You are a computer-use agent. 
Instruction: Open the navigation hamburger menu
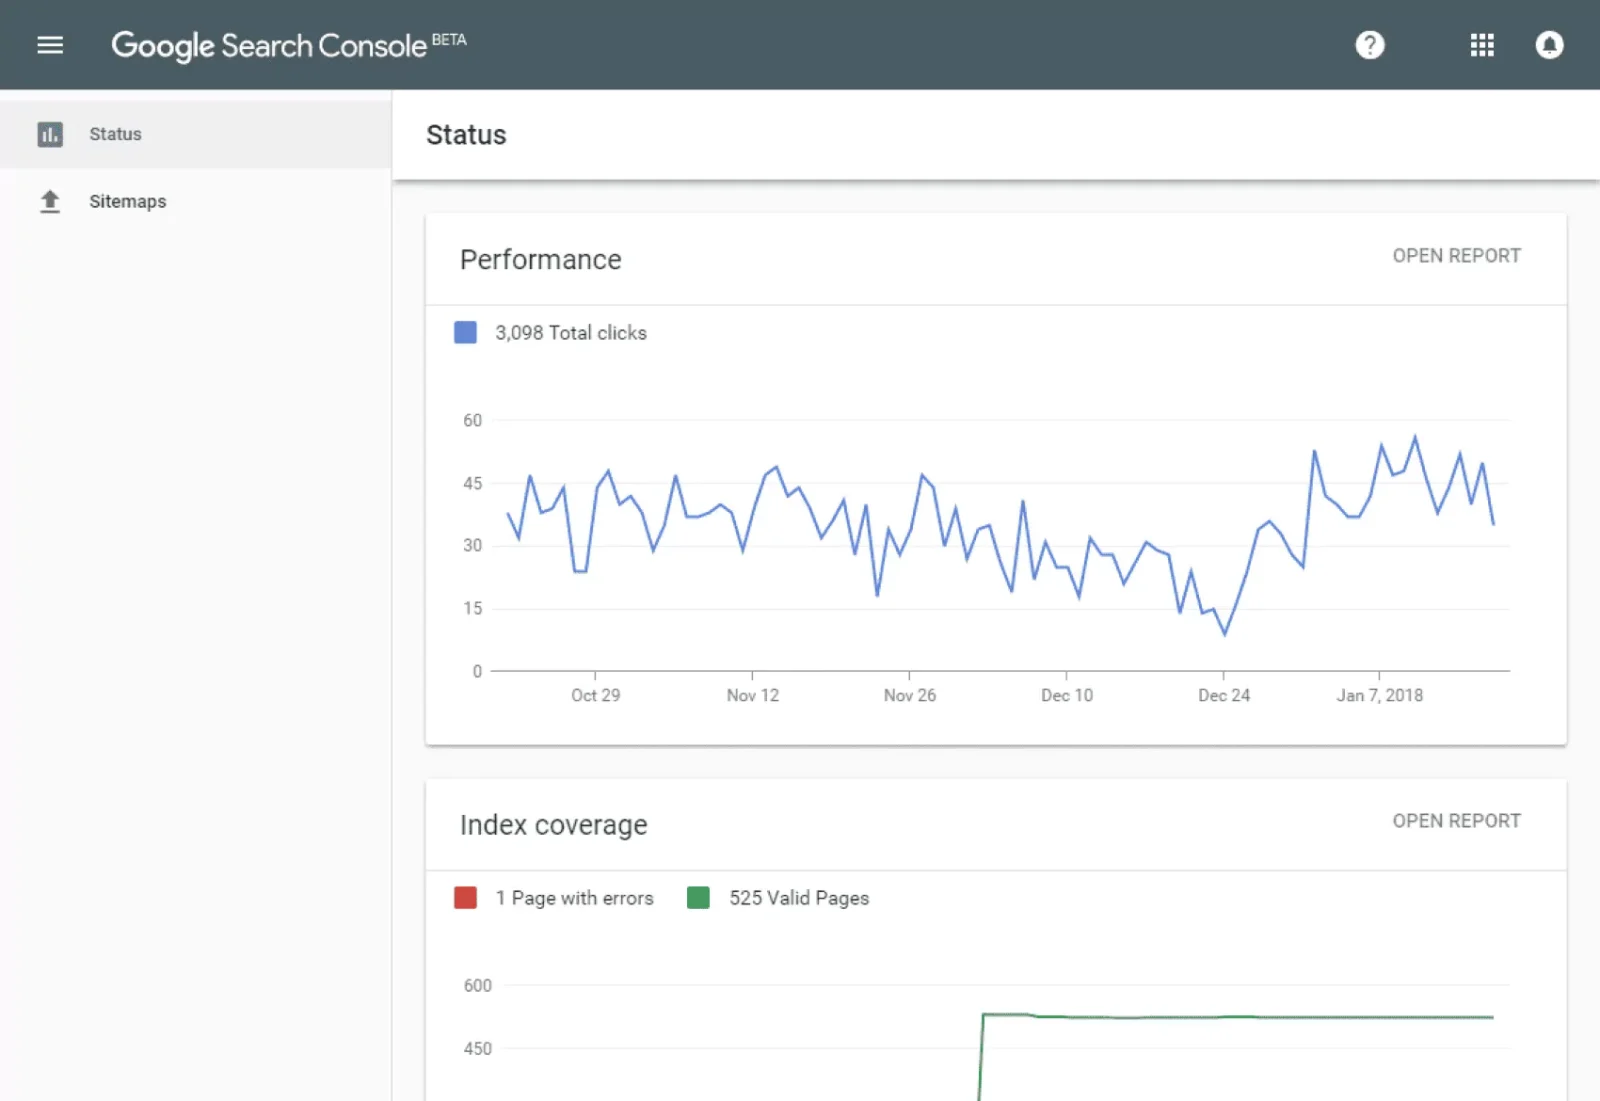pyautogui.click(x=49, y=44)
